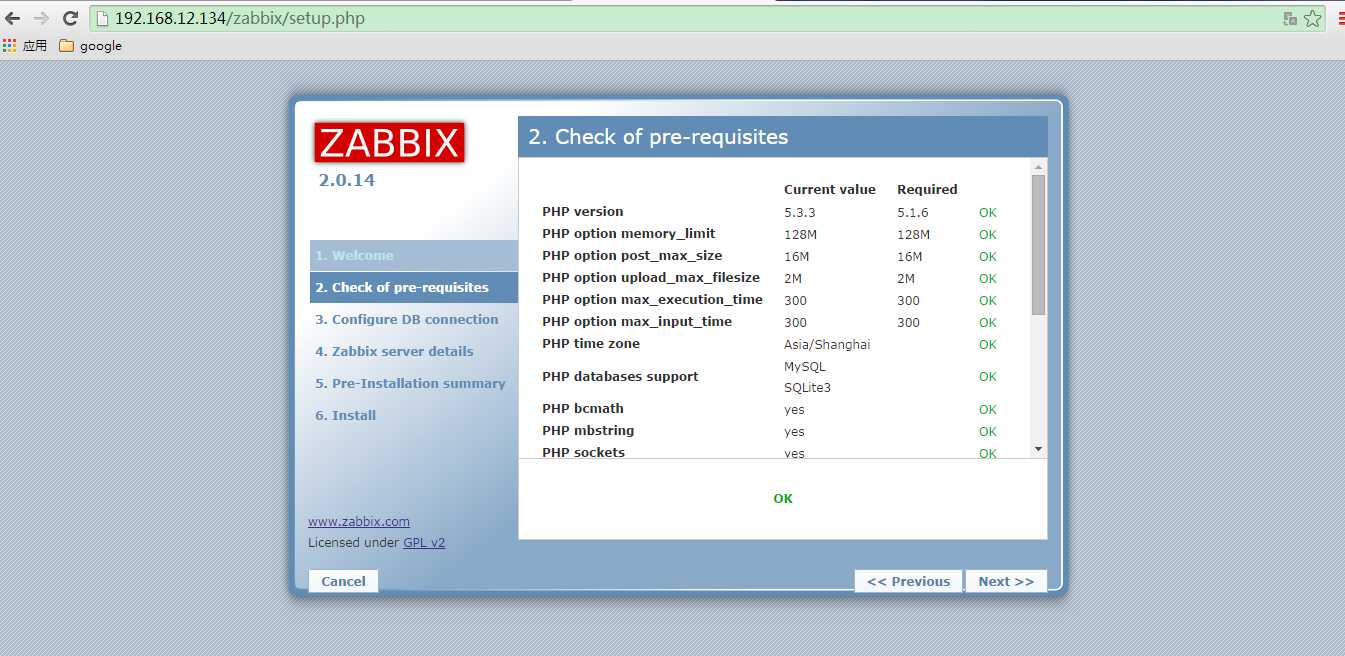Image resolution: width=1345 pixels, height=656 pixels.
Task: Click the PHP bcmath label
Action: 583,409
